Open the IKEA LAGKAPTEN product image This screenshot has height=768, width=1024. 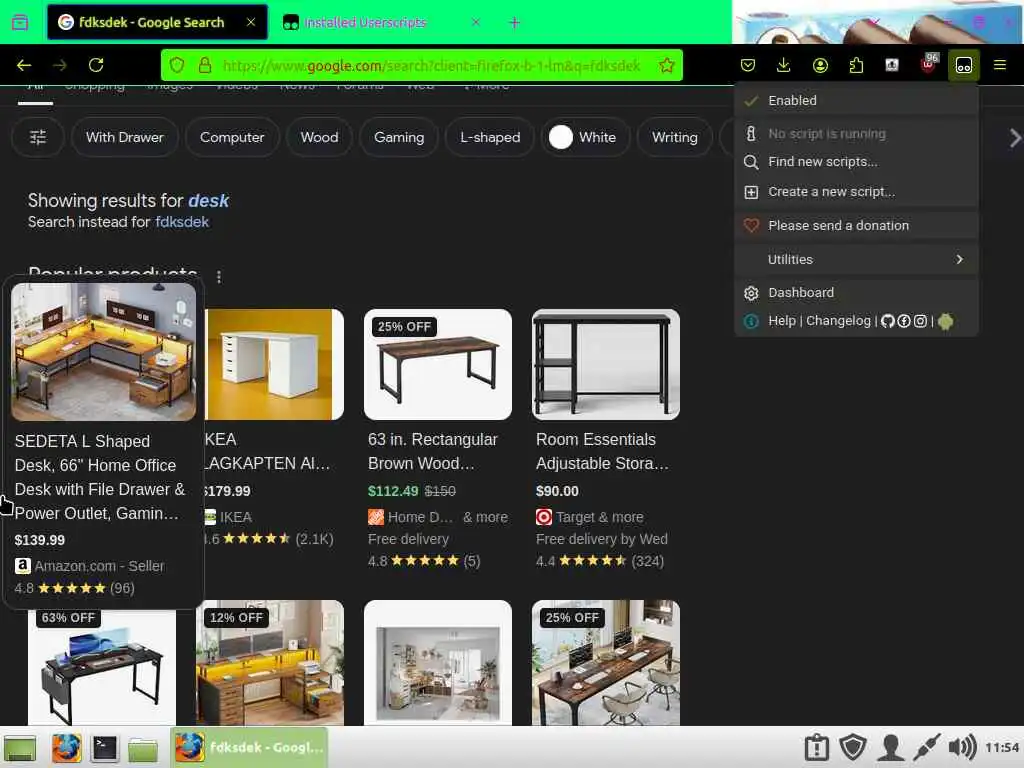[274, 364]
